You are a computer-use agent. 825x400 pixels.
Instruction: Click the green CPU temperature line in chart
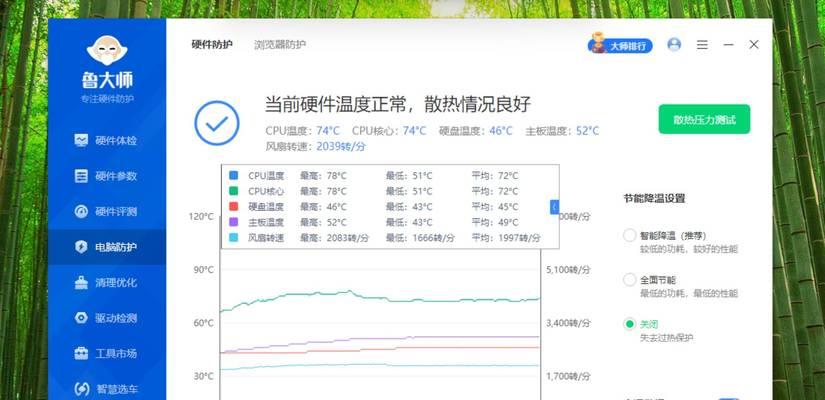click(x=379, y=298)
